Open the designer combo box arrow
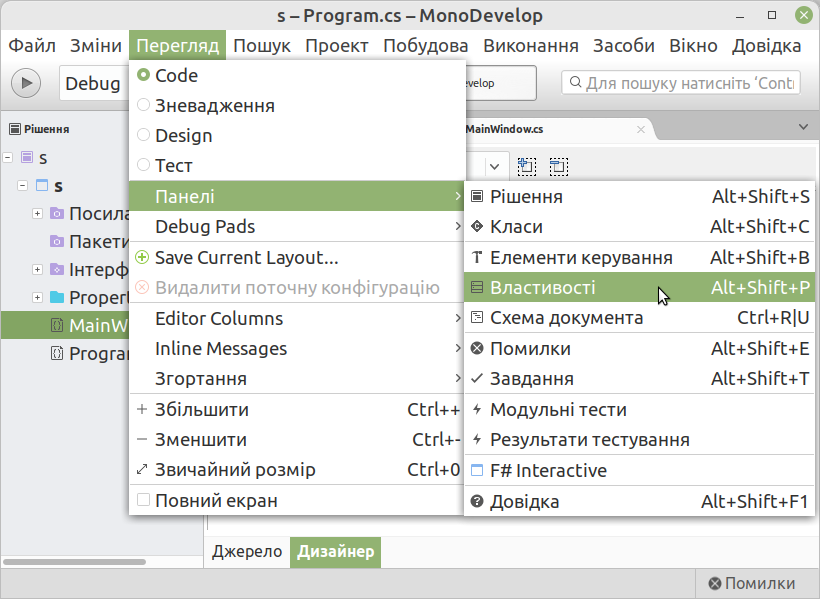The height and width of the screenshot is (599, 820). tap(494, 167)
